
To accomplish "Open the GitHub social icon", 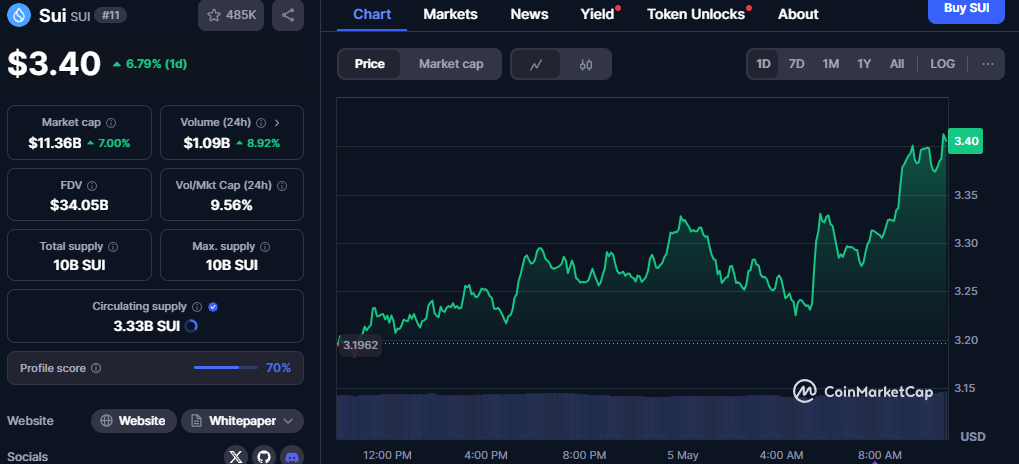I will tap(264, 456).
